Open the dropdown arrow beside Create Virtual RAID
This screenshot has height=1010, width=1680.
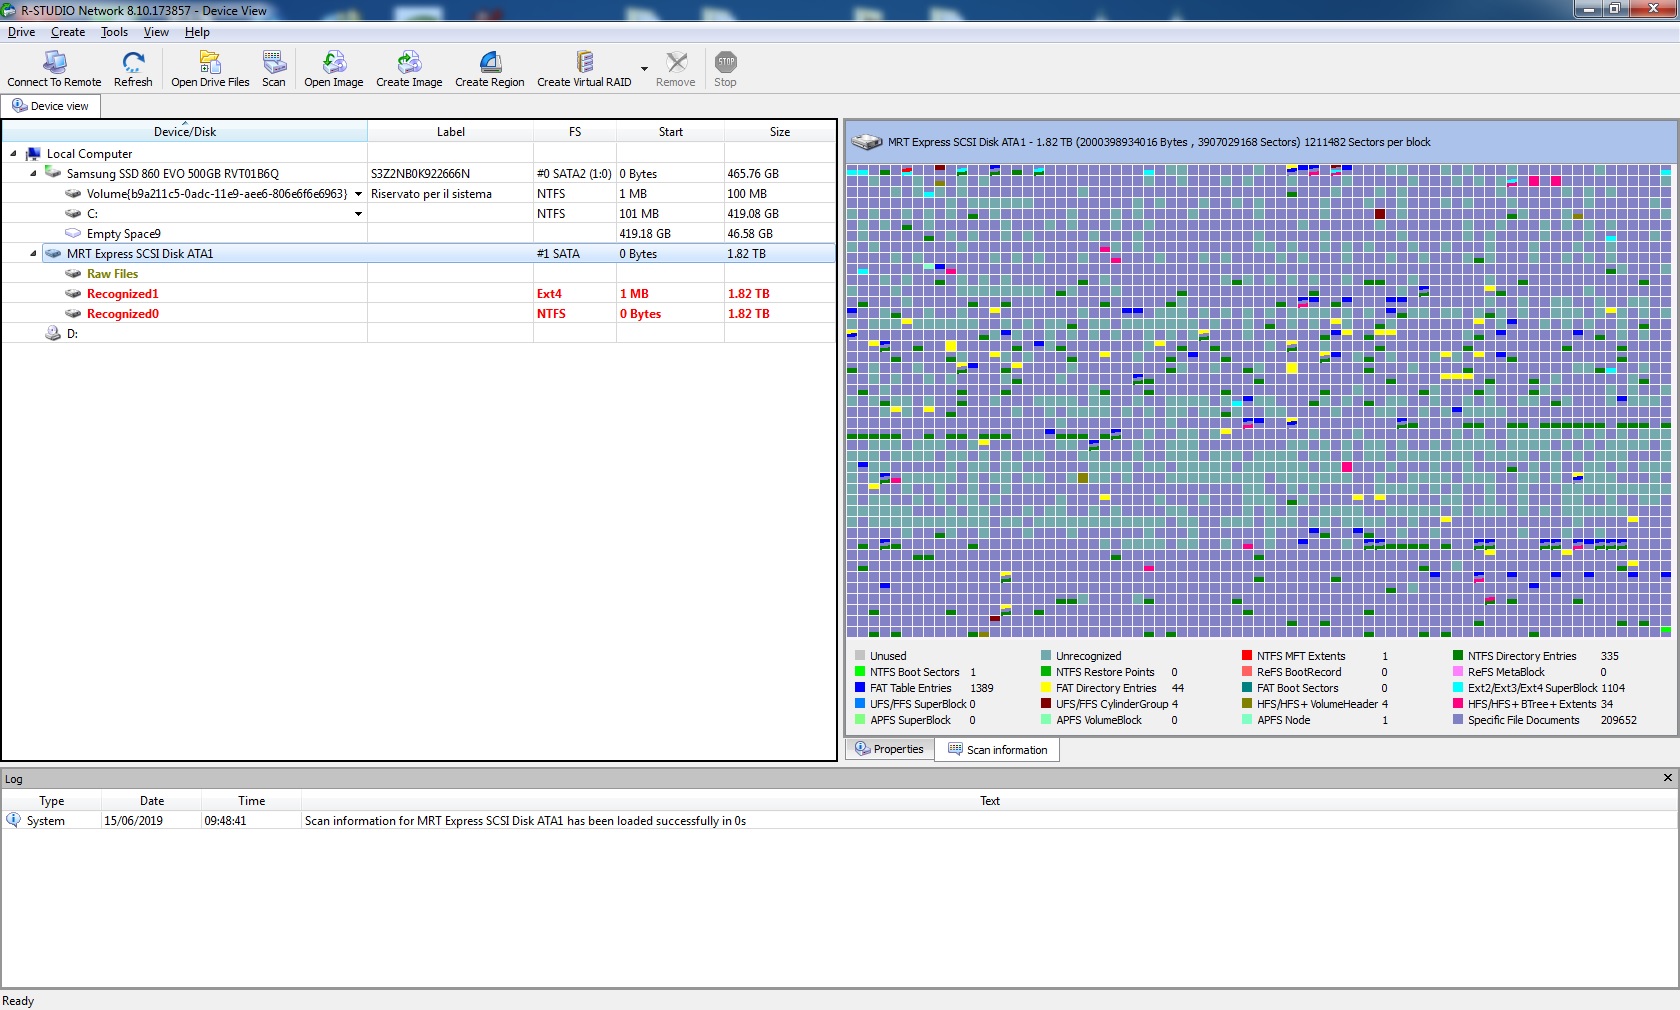644,69
